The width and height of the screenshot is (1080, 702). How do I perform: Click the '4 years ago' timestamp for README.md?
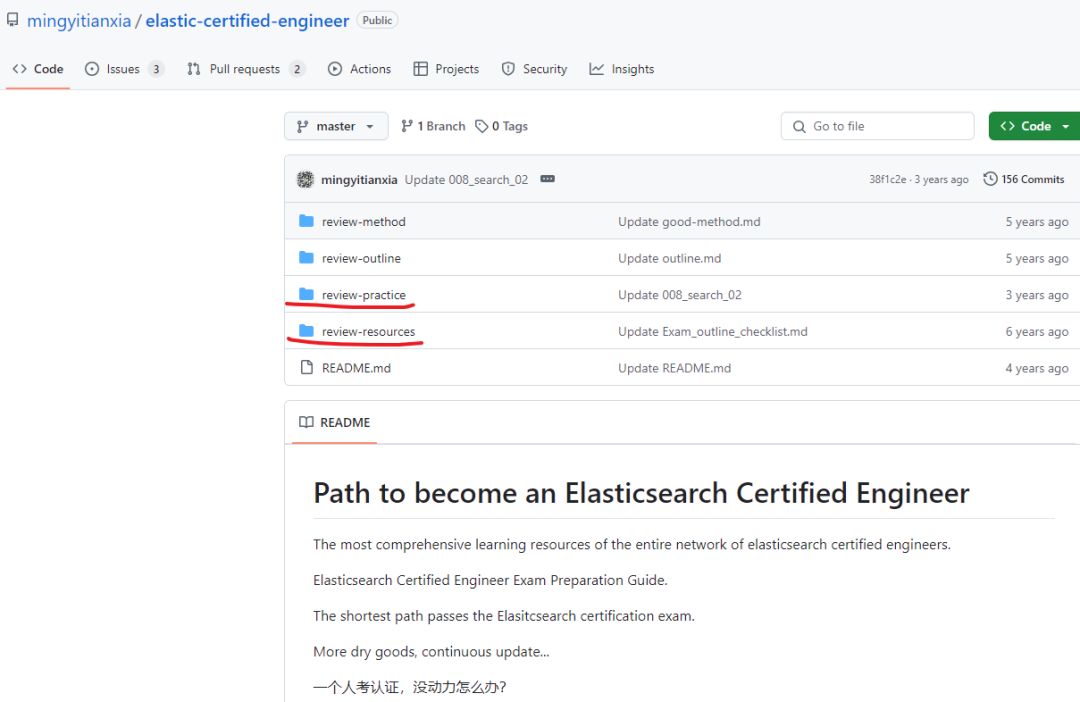[1037, 368]
